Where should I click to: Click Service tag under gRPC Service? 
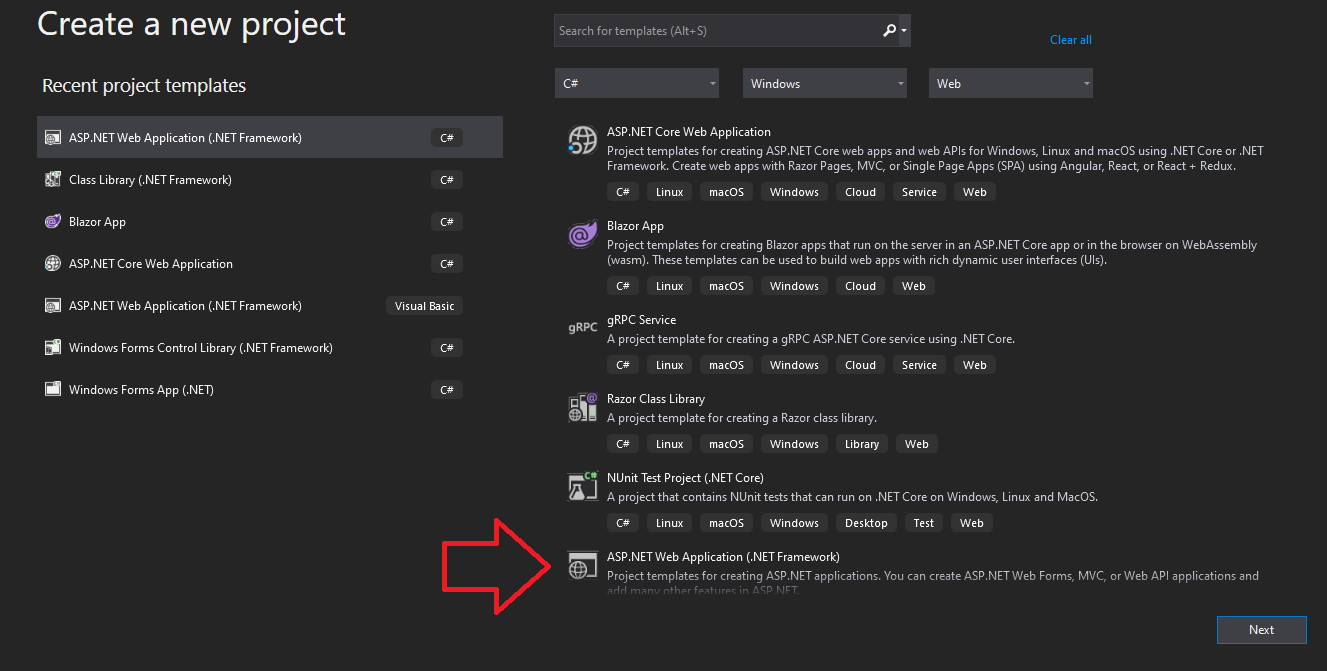[919, 365]
